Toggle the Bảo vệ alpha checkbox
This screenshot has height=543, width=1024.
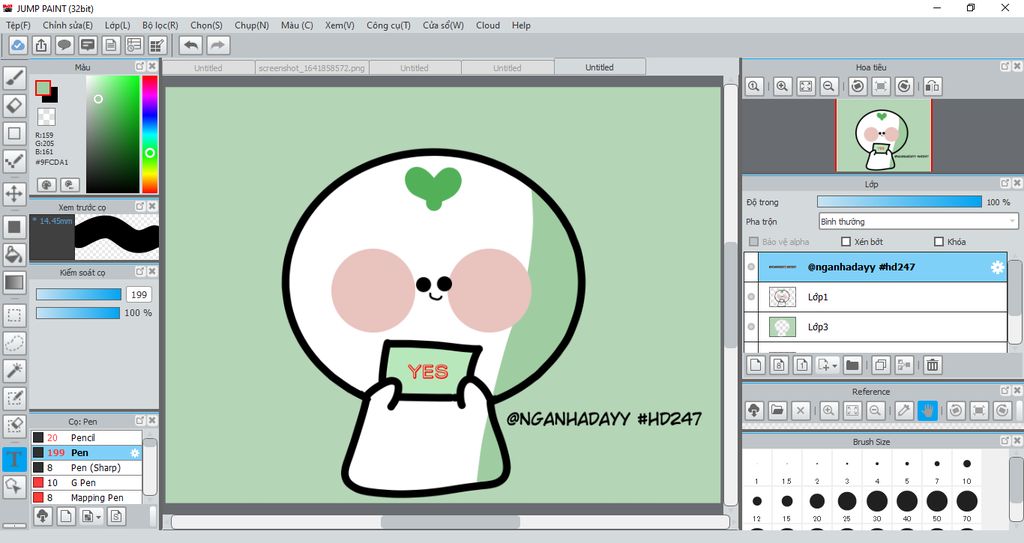[754, 242]
